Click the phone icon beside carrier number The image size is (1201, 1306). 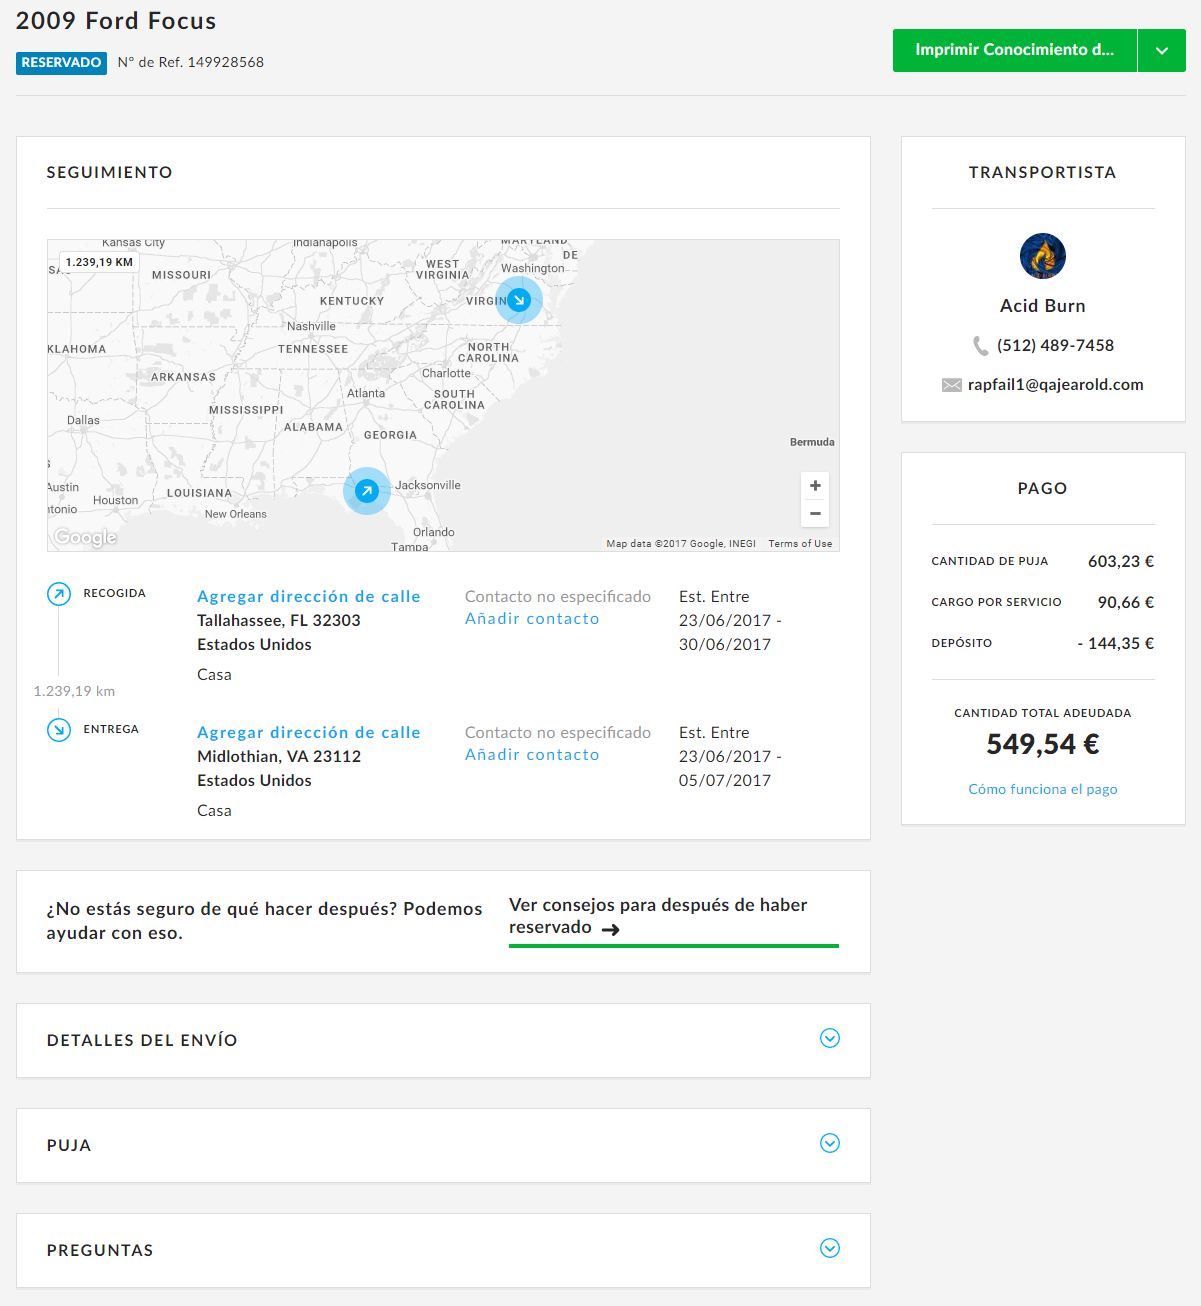click(980, 346)
